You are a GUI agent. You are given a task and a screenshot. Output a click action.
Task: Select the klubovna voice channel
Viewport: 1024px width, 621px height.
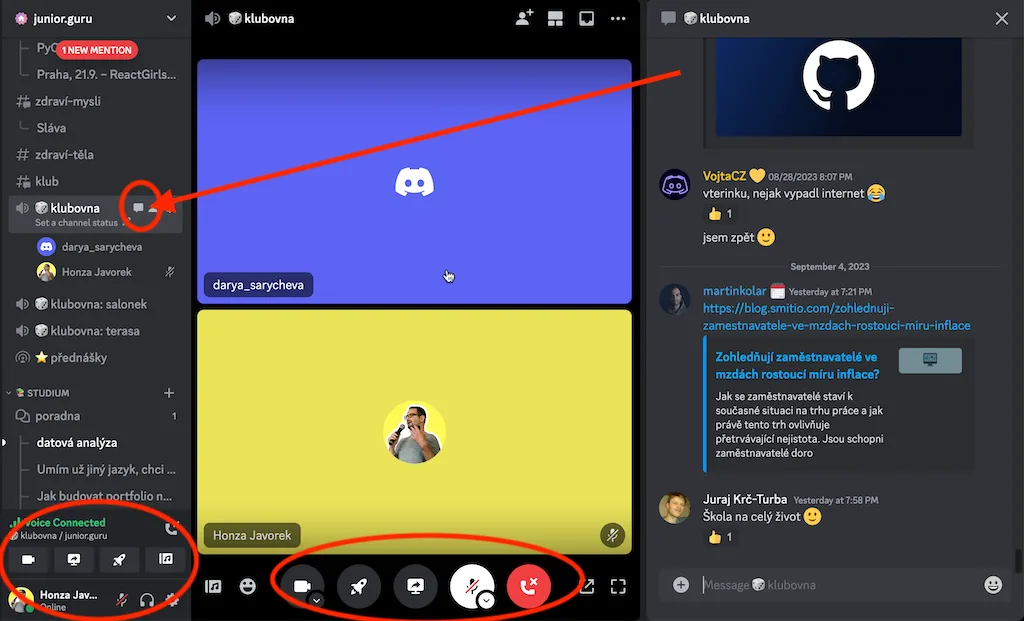(x=75, y=208)
